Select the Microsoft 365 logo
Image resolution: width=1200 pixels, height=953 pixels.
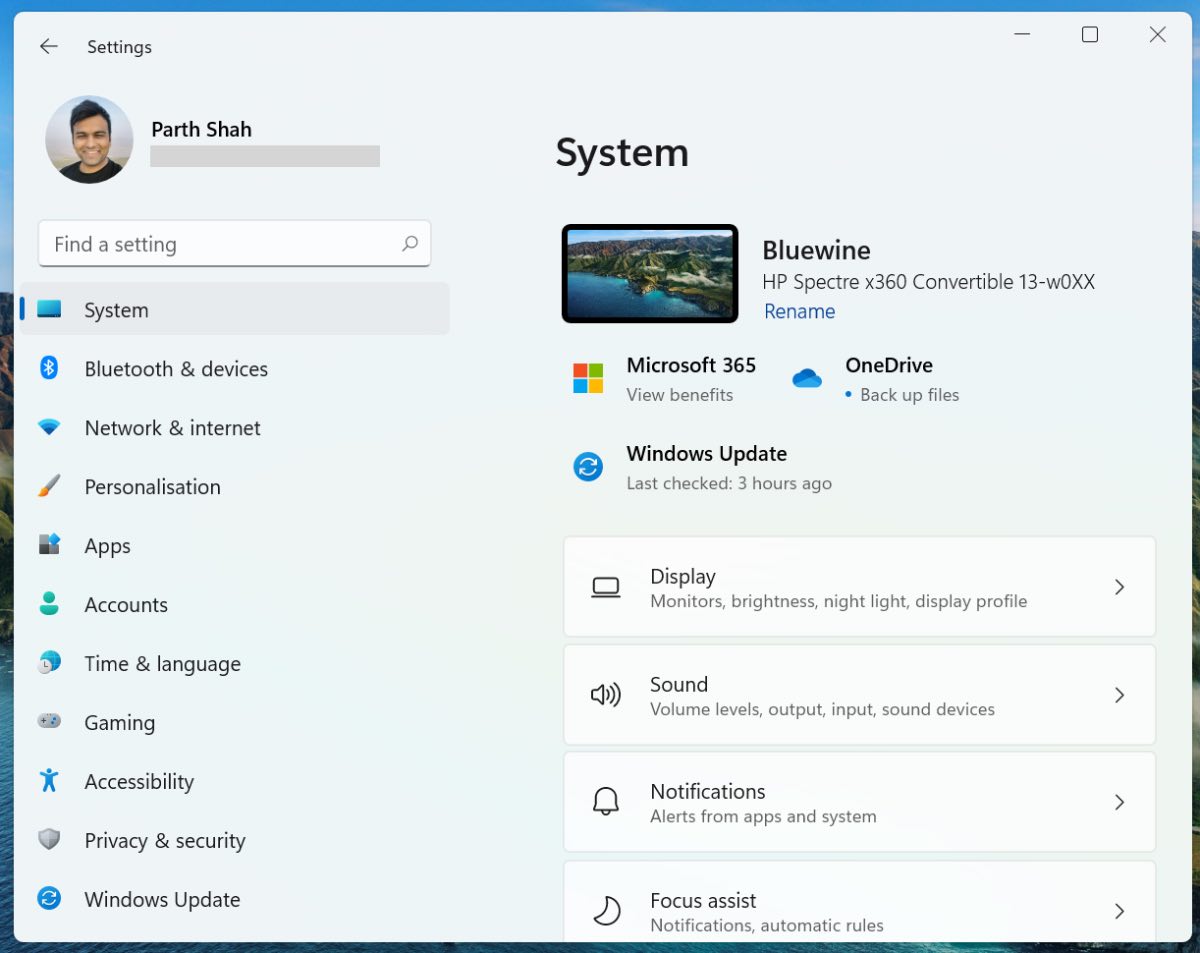tap(588, 378)
